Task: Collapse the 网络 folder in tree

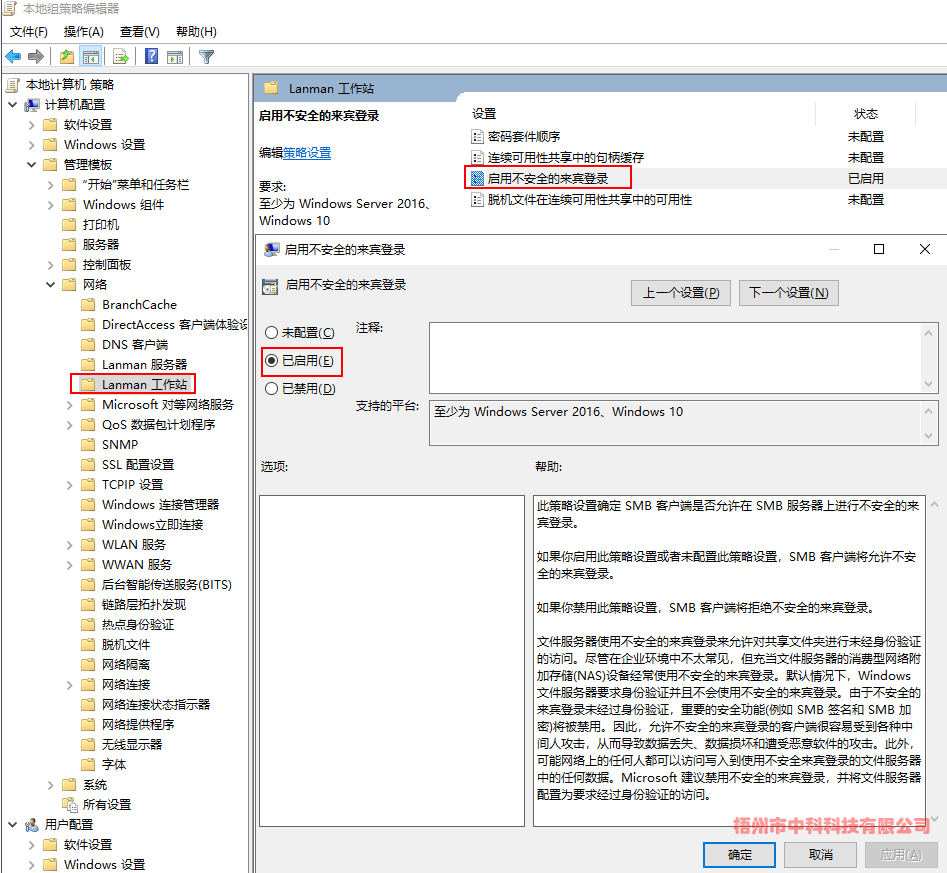Action: click(x=50, y=285)
